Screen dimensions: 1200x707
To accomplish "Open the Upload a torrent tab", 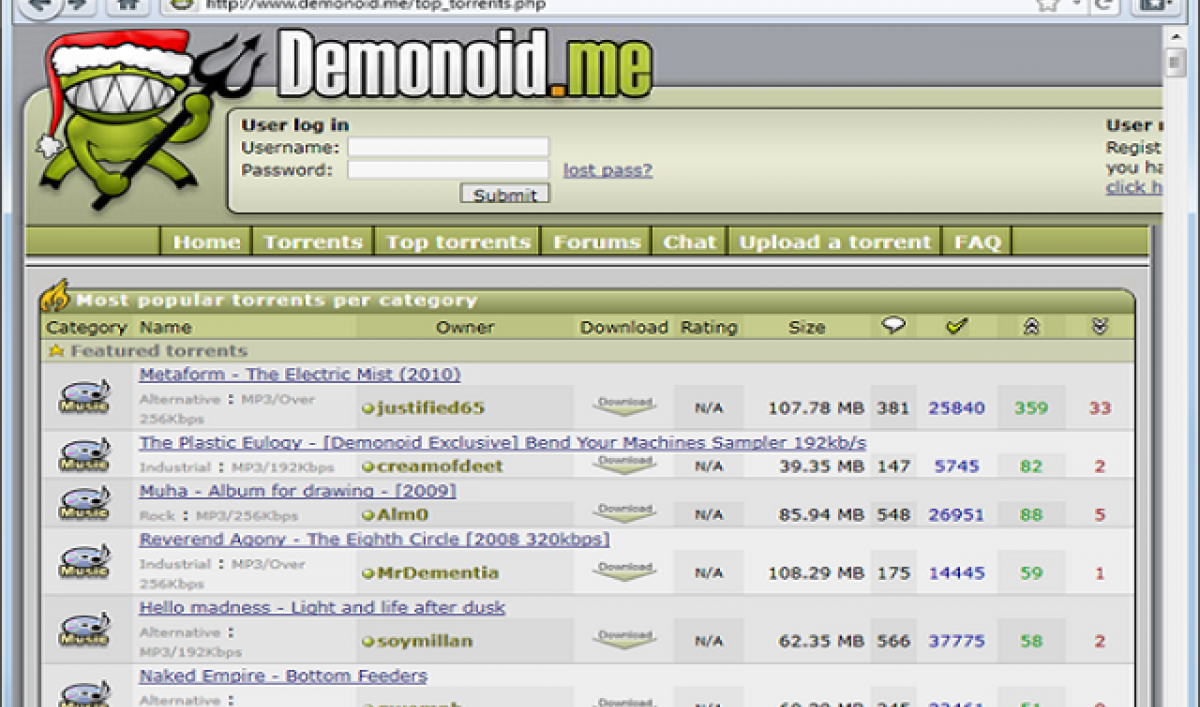I will 835,242.
